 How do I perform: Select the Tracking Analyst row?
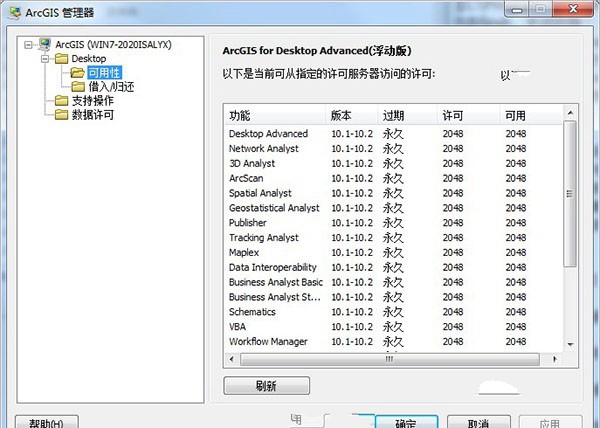pyautogui.click(x=393, y=238)
